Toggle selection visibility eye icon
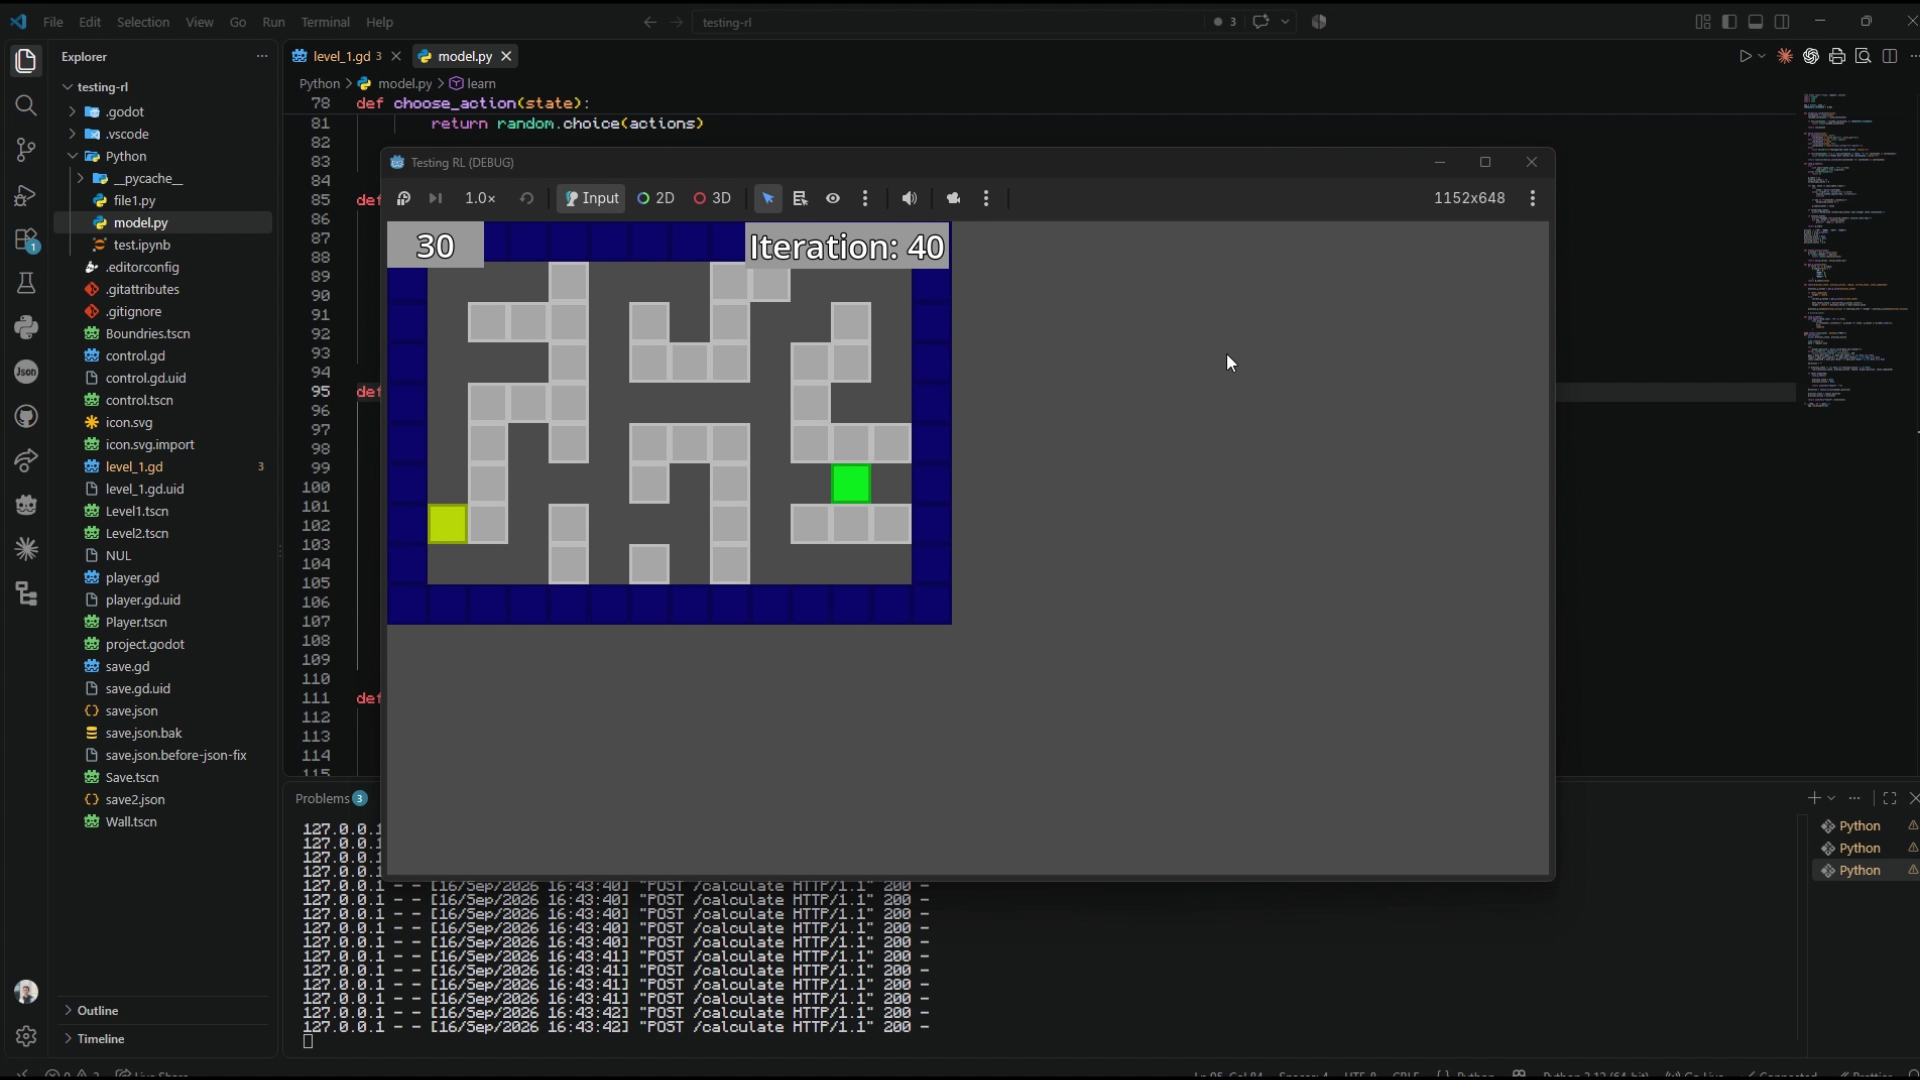 [833, 198]
